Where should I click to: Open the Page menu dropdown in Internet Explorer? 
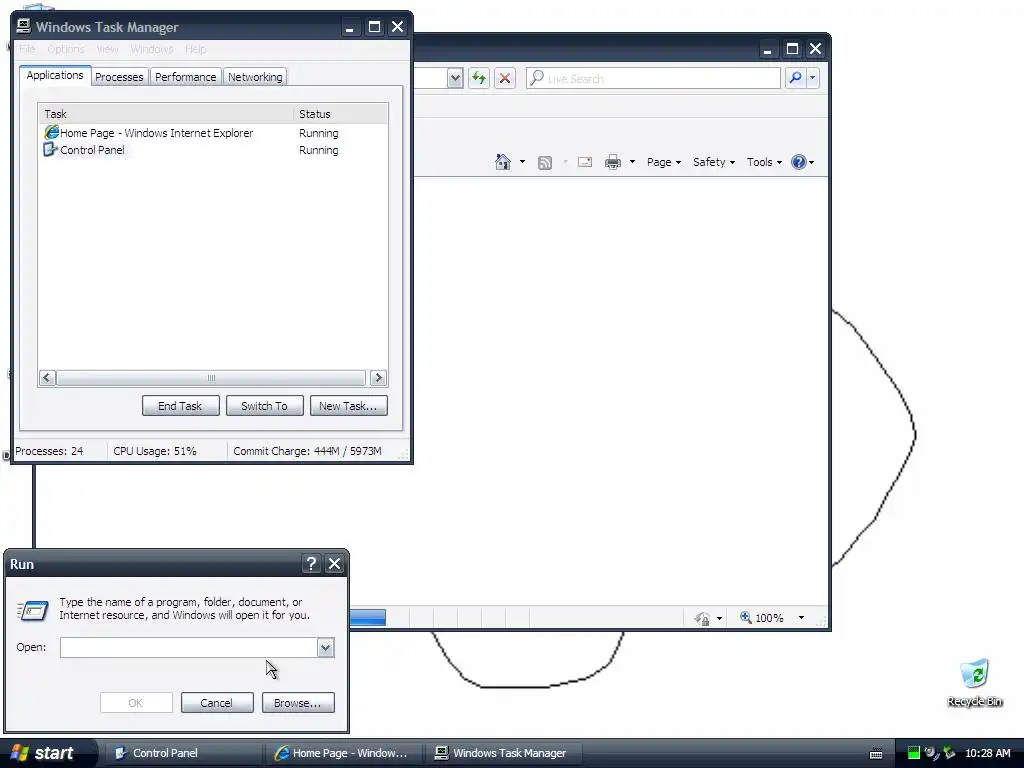coord(664,162)
